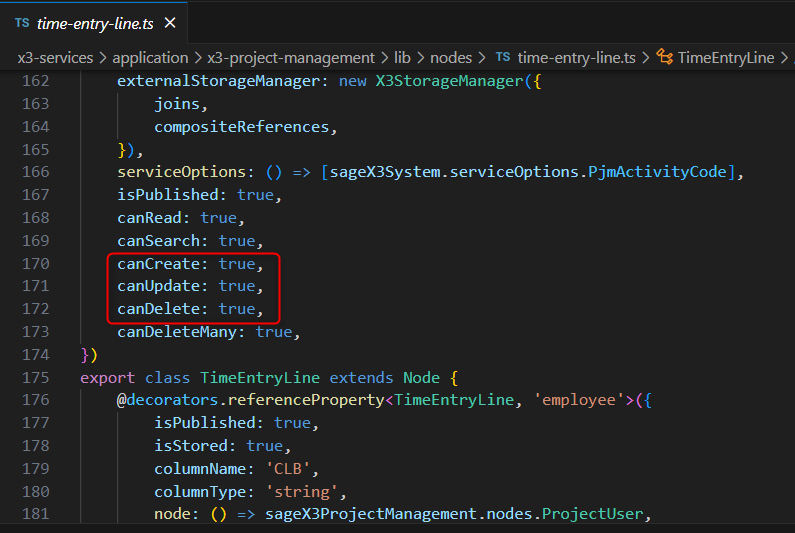Open nodes breadcrumb segment
795x533 pixels.
pyautogui.click(x=451, y=58)
